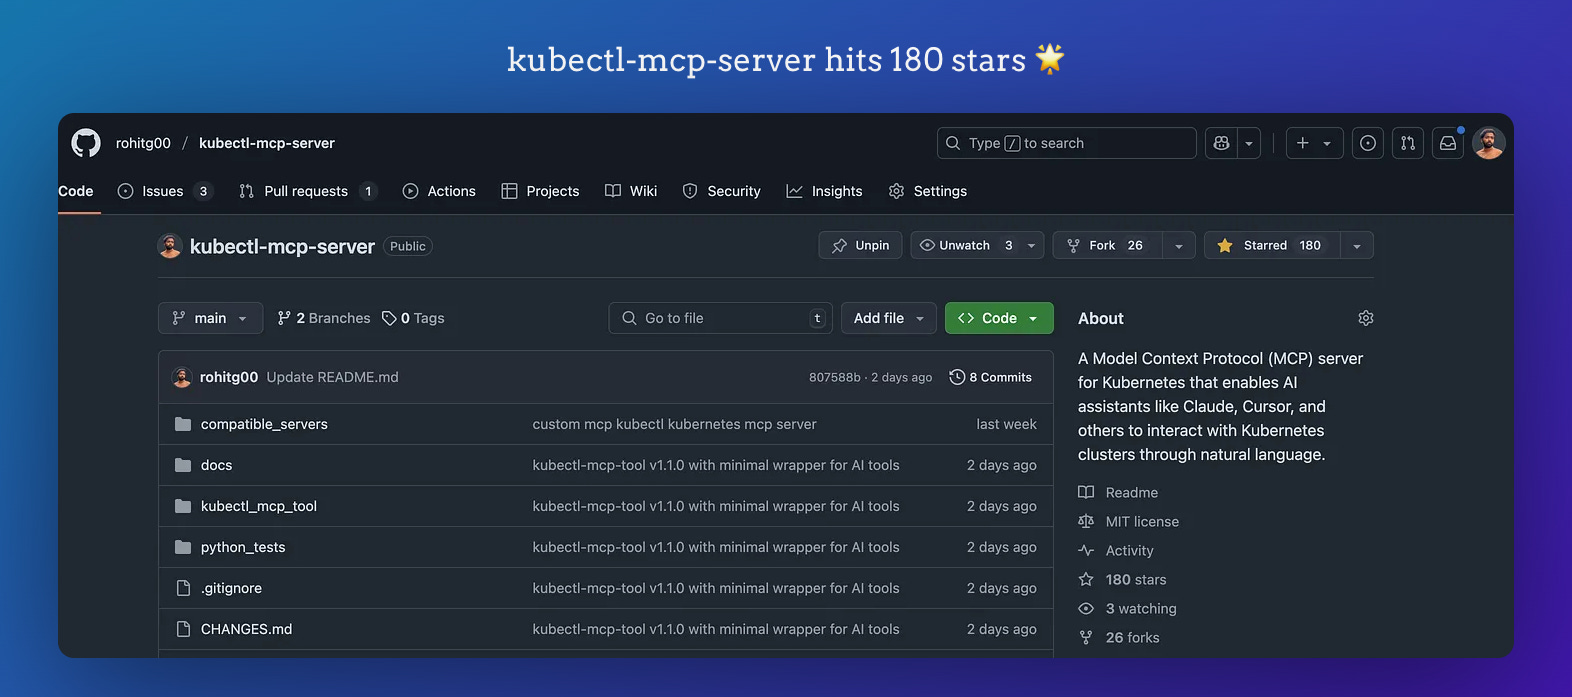1572x697 pixels.
Task: Open the Unwatch dropdown
Action: [977, 245]
